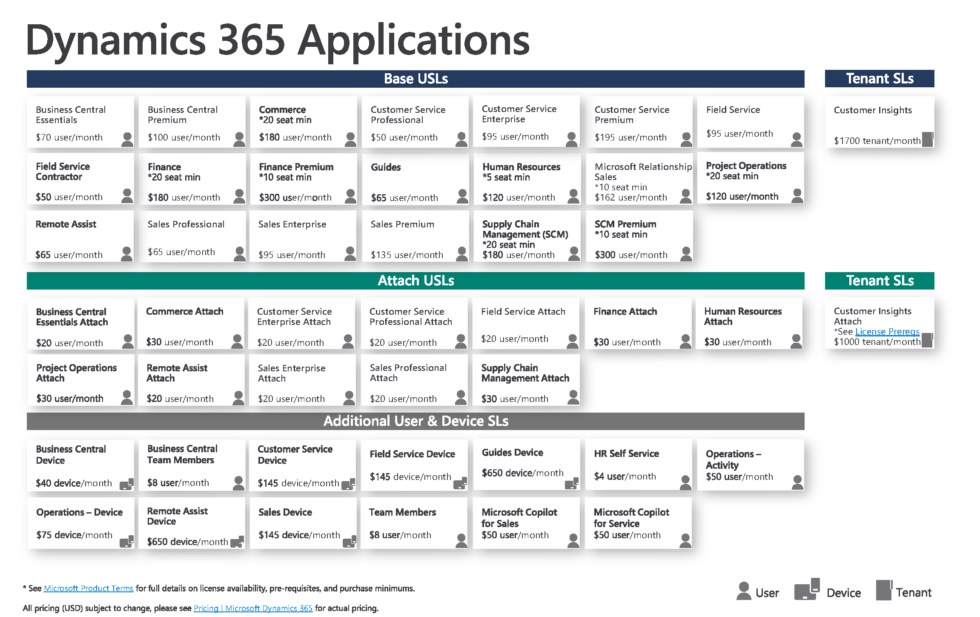Click the Human Resources Attach card title
Image resolution: width=980 pixels, height=617 pixels.
pyautogui.click(x=743, y=316)
